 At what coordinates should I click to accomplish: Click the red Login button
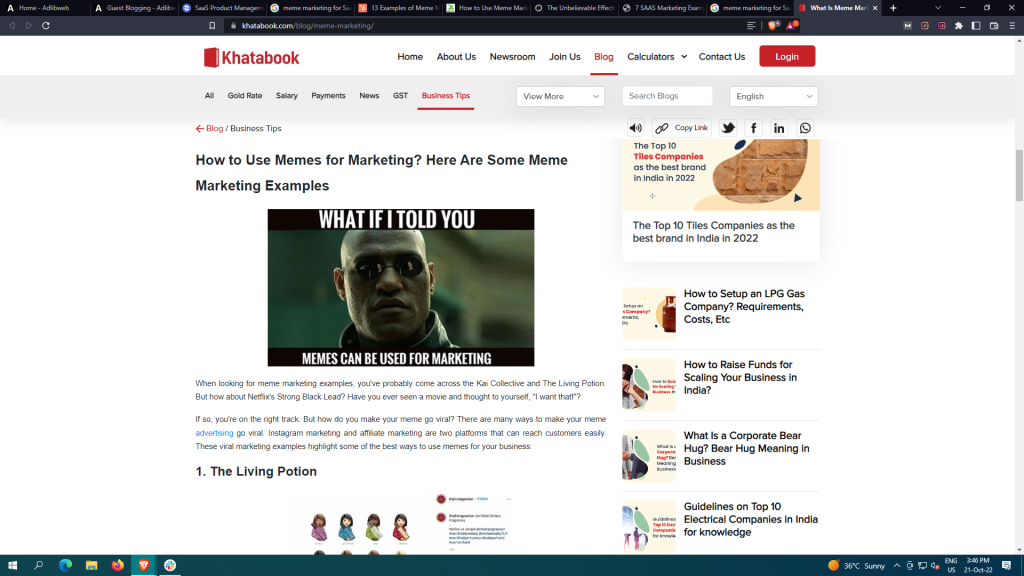pos(787,56)
